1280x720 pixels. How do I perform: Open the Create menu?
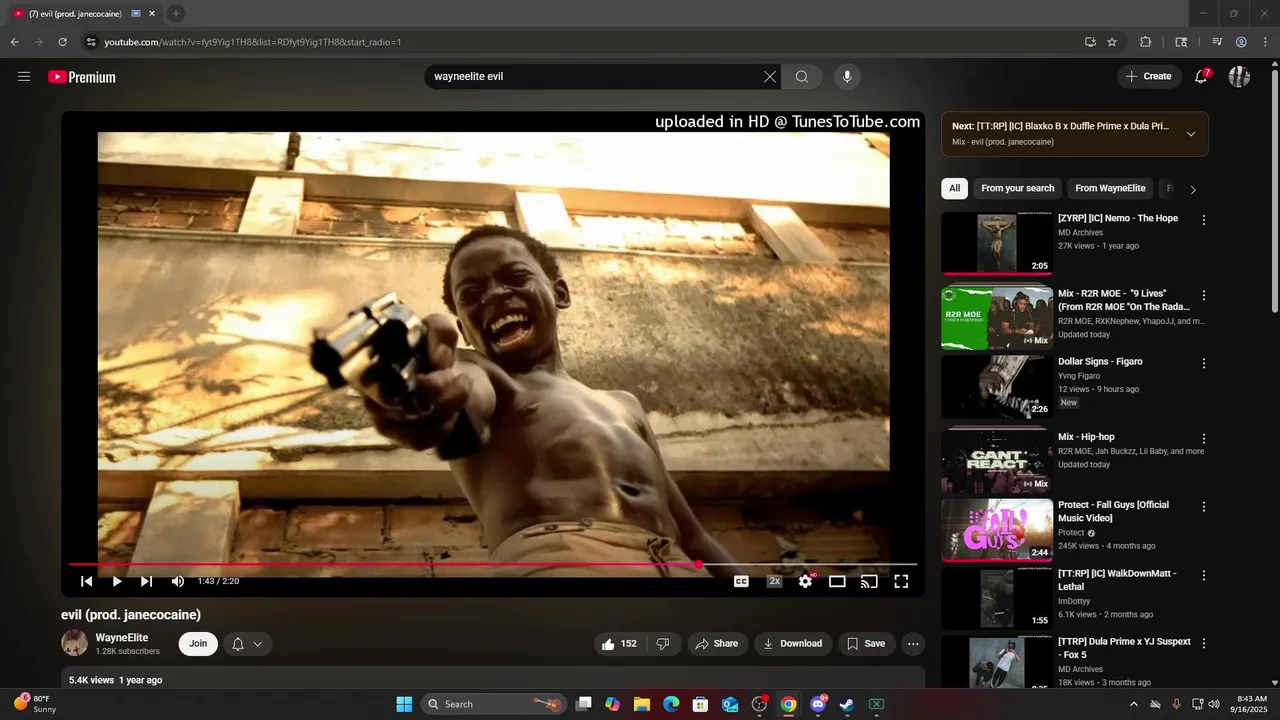pos(1148,77)
